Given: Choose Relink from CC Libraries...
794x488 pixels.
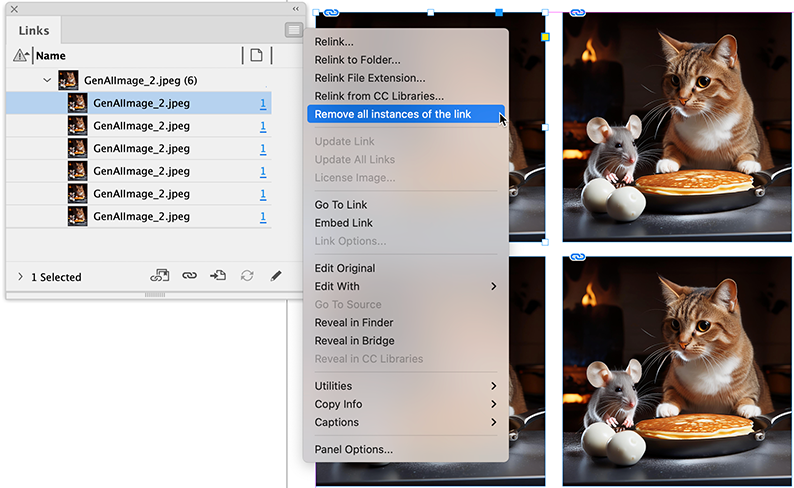Looking at the screenshot, I should [406, 96].
